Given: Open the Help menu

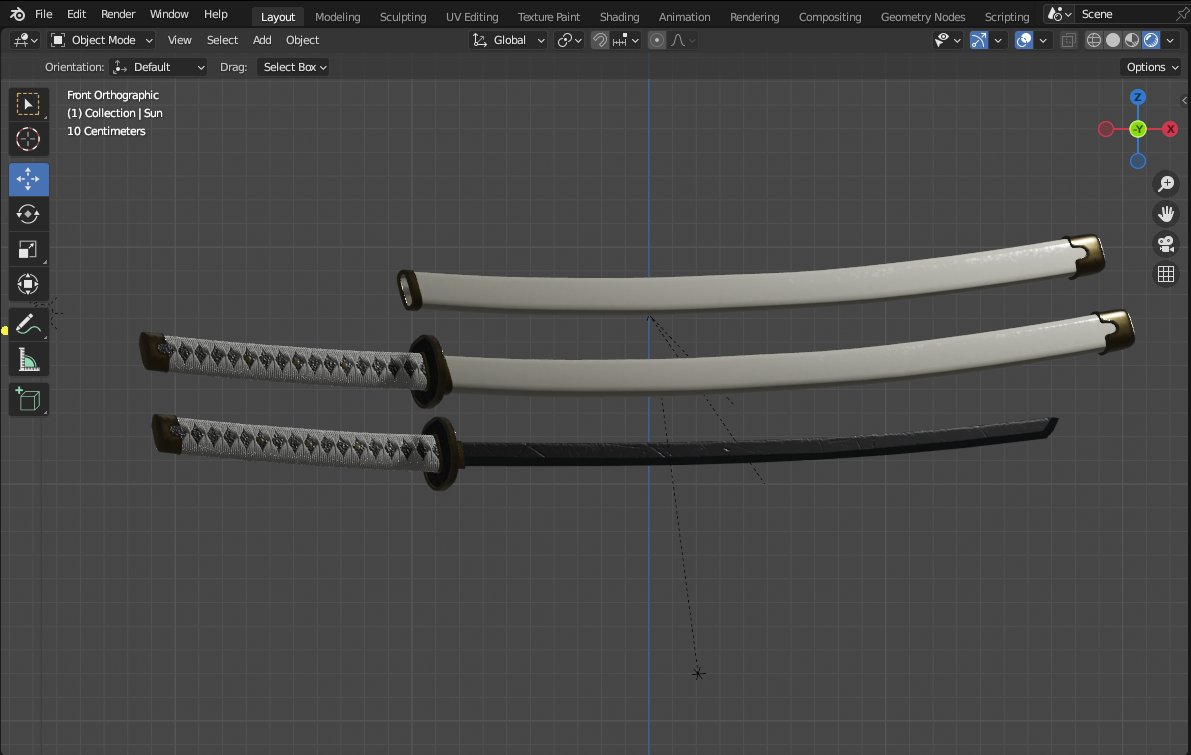Looking at the screenshot, I should (x=216, y=14).
